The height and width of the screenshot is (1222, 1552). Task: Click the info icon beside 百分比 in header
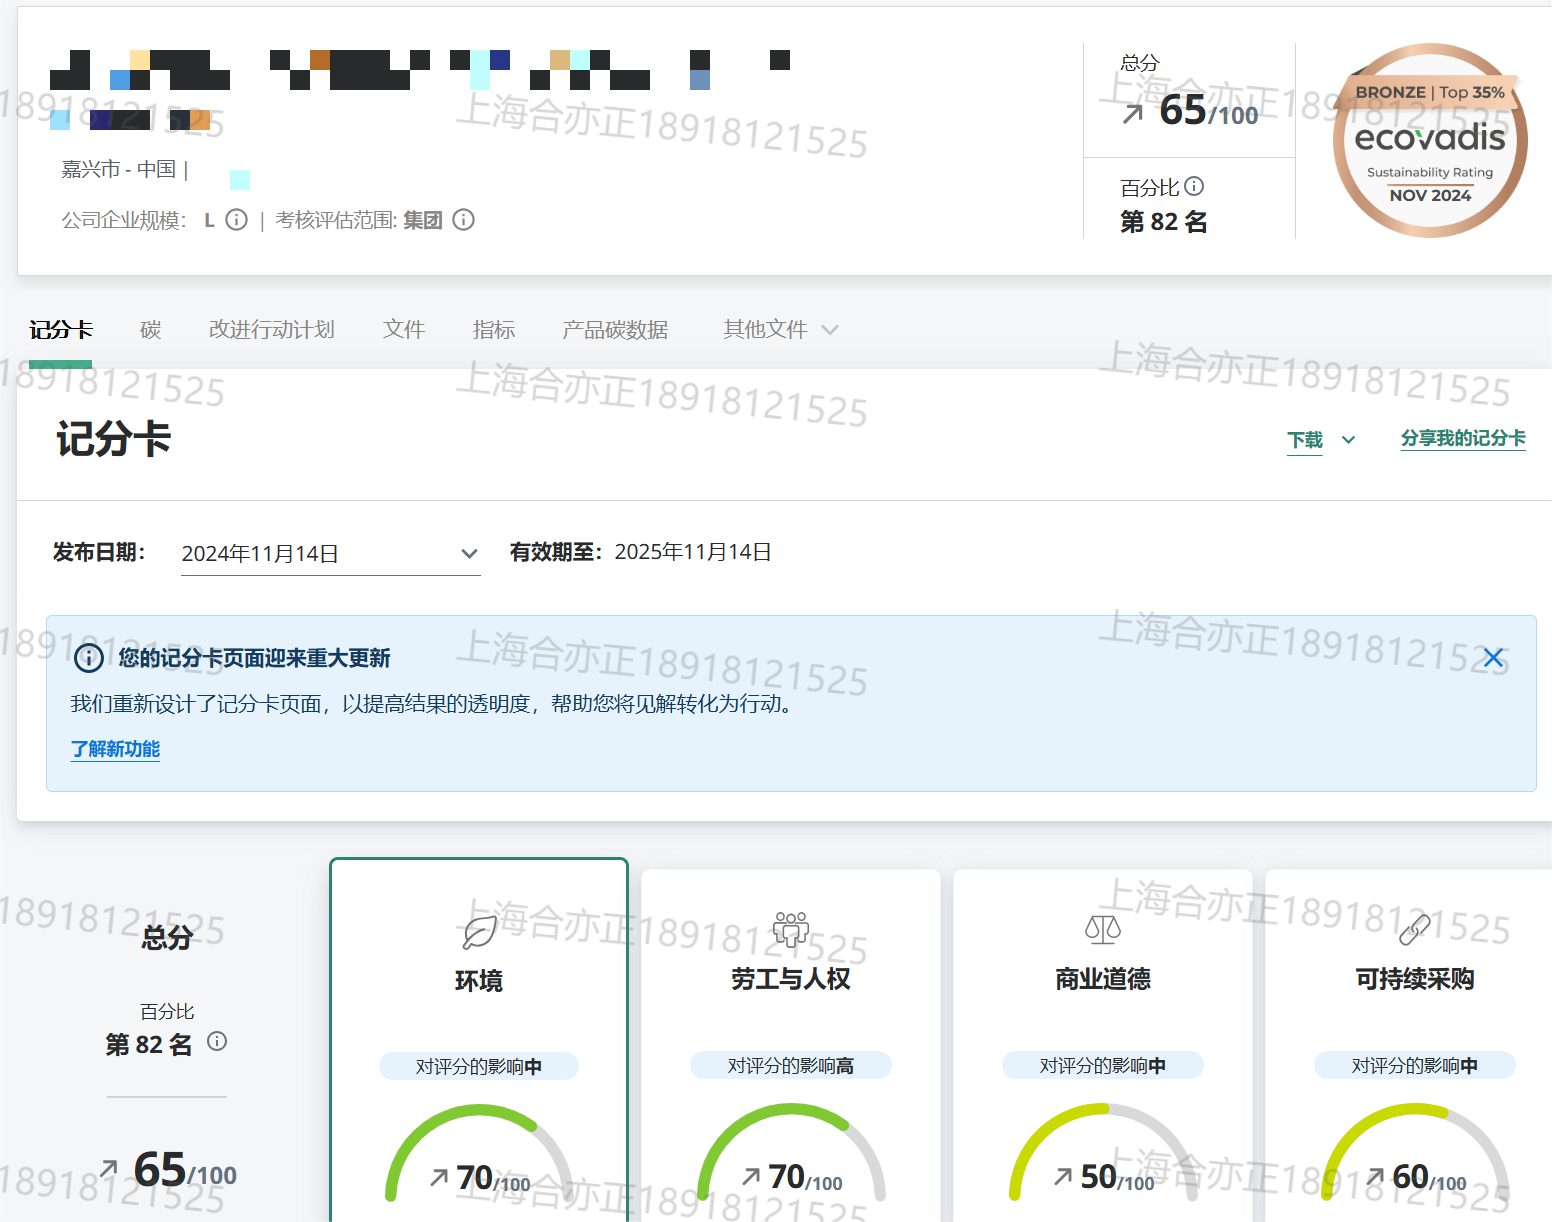1194,186
